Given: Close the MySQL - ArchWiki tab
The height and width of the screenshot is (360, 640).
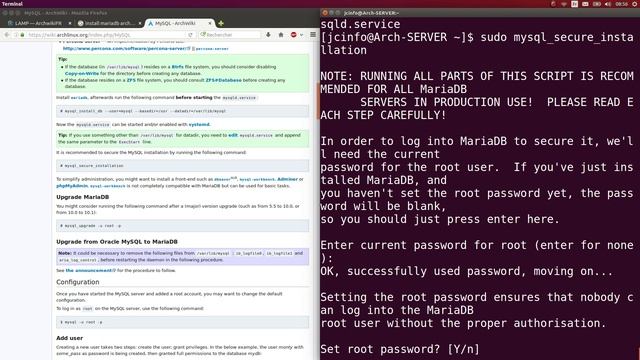Looking at the screenshot, I should pos(210,23).
